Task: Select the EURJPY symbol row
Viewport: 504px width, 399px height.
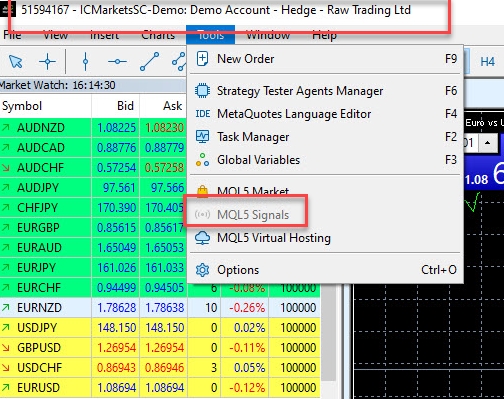Action: pos(93,268)
